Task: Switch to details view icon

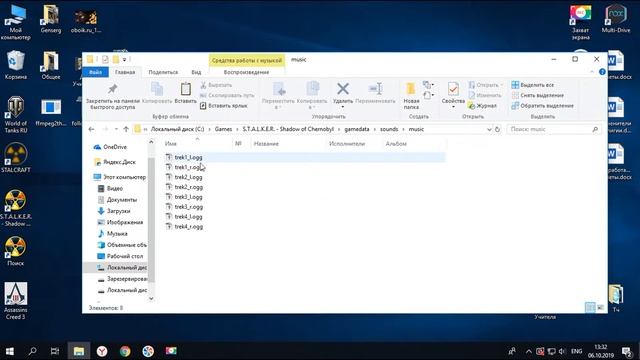Action: coord(590,308)
